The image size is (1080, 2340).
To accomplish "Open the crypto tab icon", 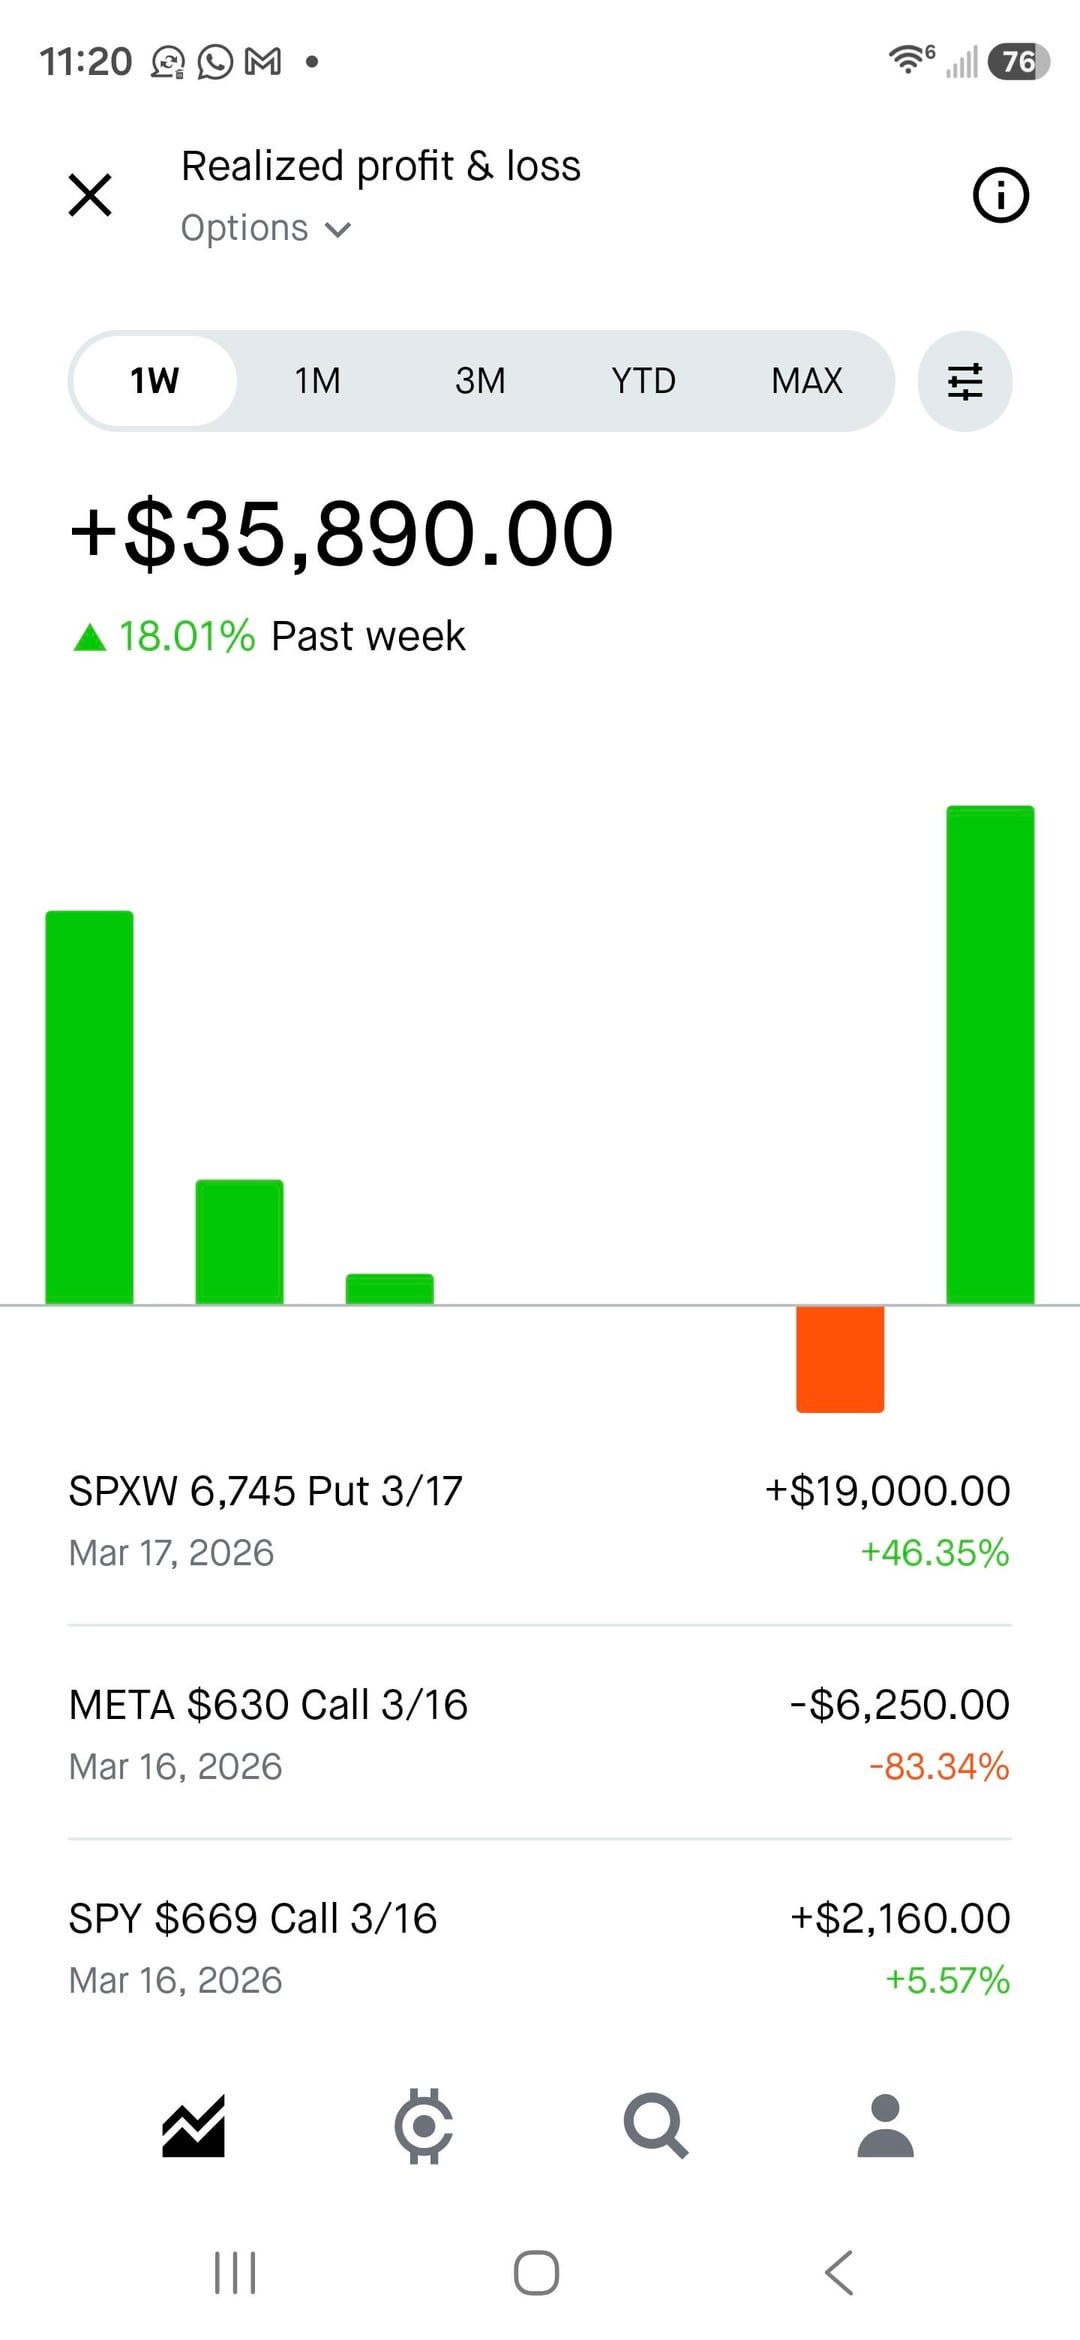I will (x=424, y=2125).
